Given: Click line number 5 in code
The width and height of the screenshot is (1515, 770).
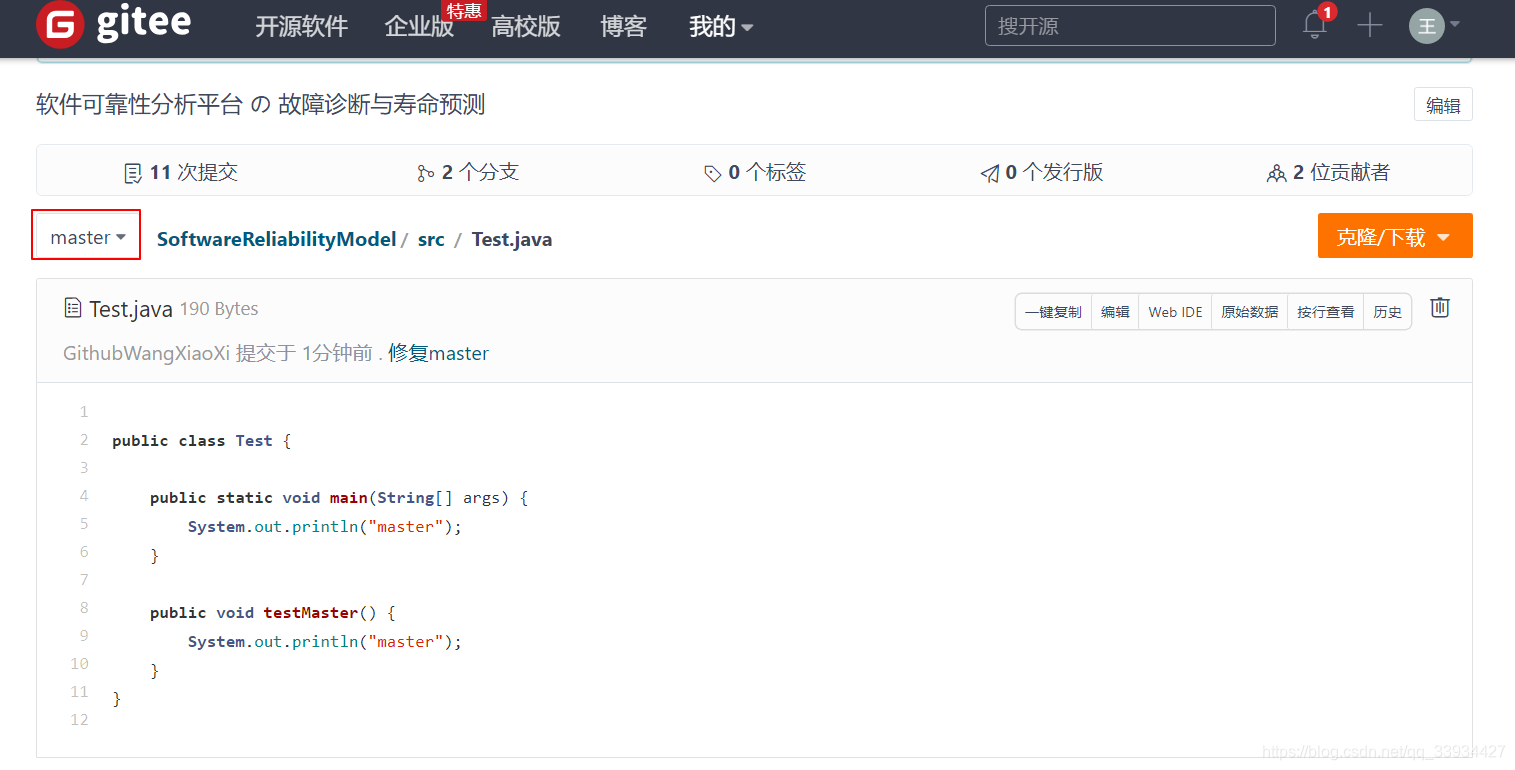Looking at the screenshot, I should pyautogui.click(x=84, y=524).
